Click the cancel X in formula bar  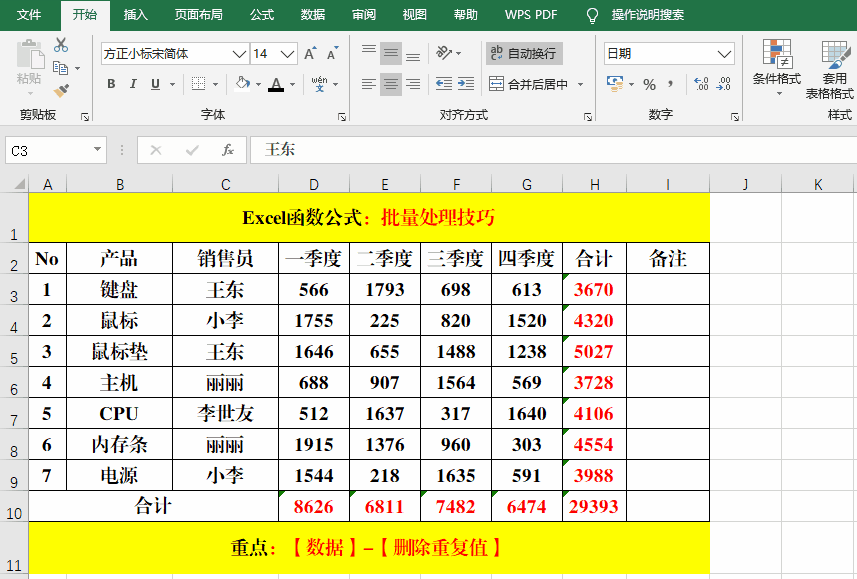[x=156, y=150]
